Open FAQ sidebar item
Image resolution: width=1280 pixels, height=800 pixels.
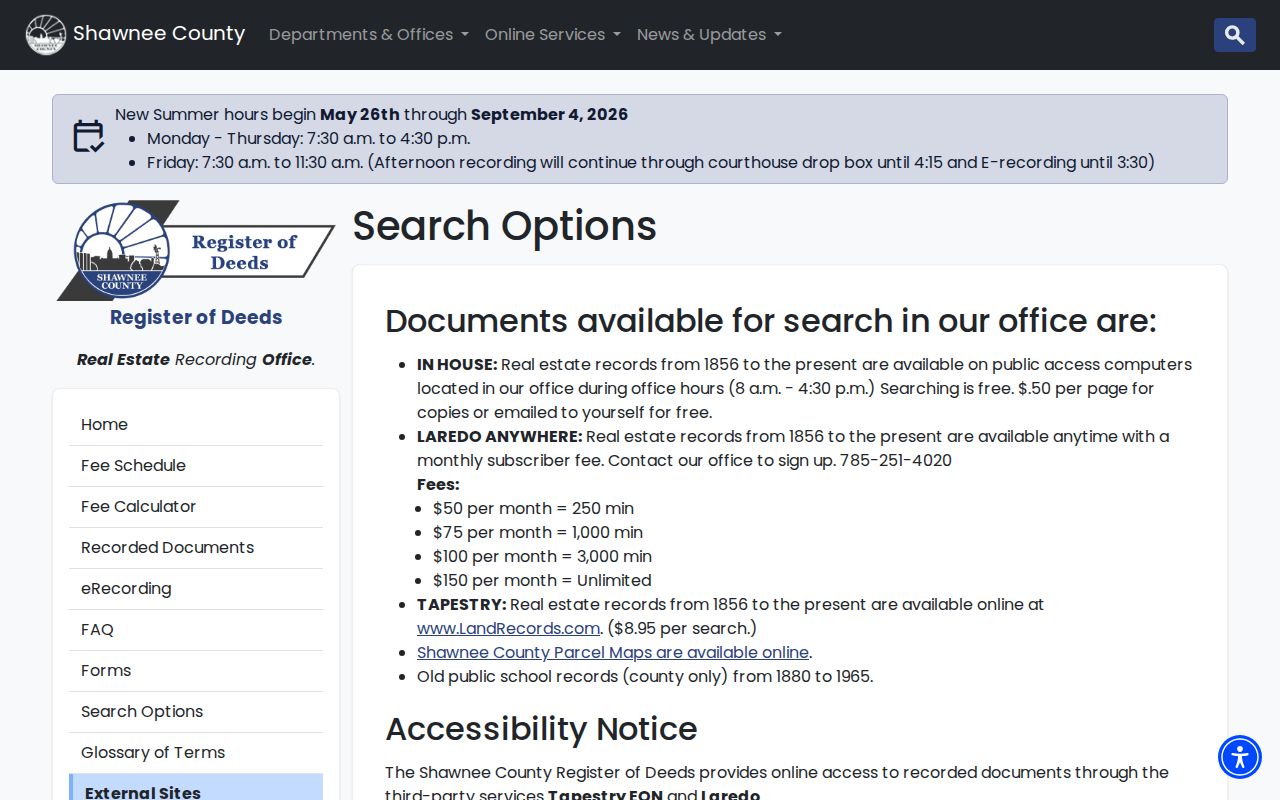[x=196, y=630]
